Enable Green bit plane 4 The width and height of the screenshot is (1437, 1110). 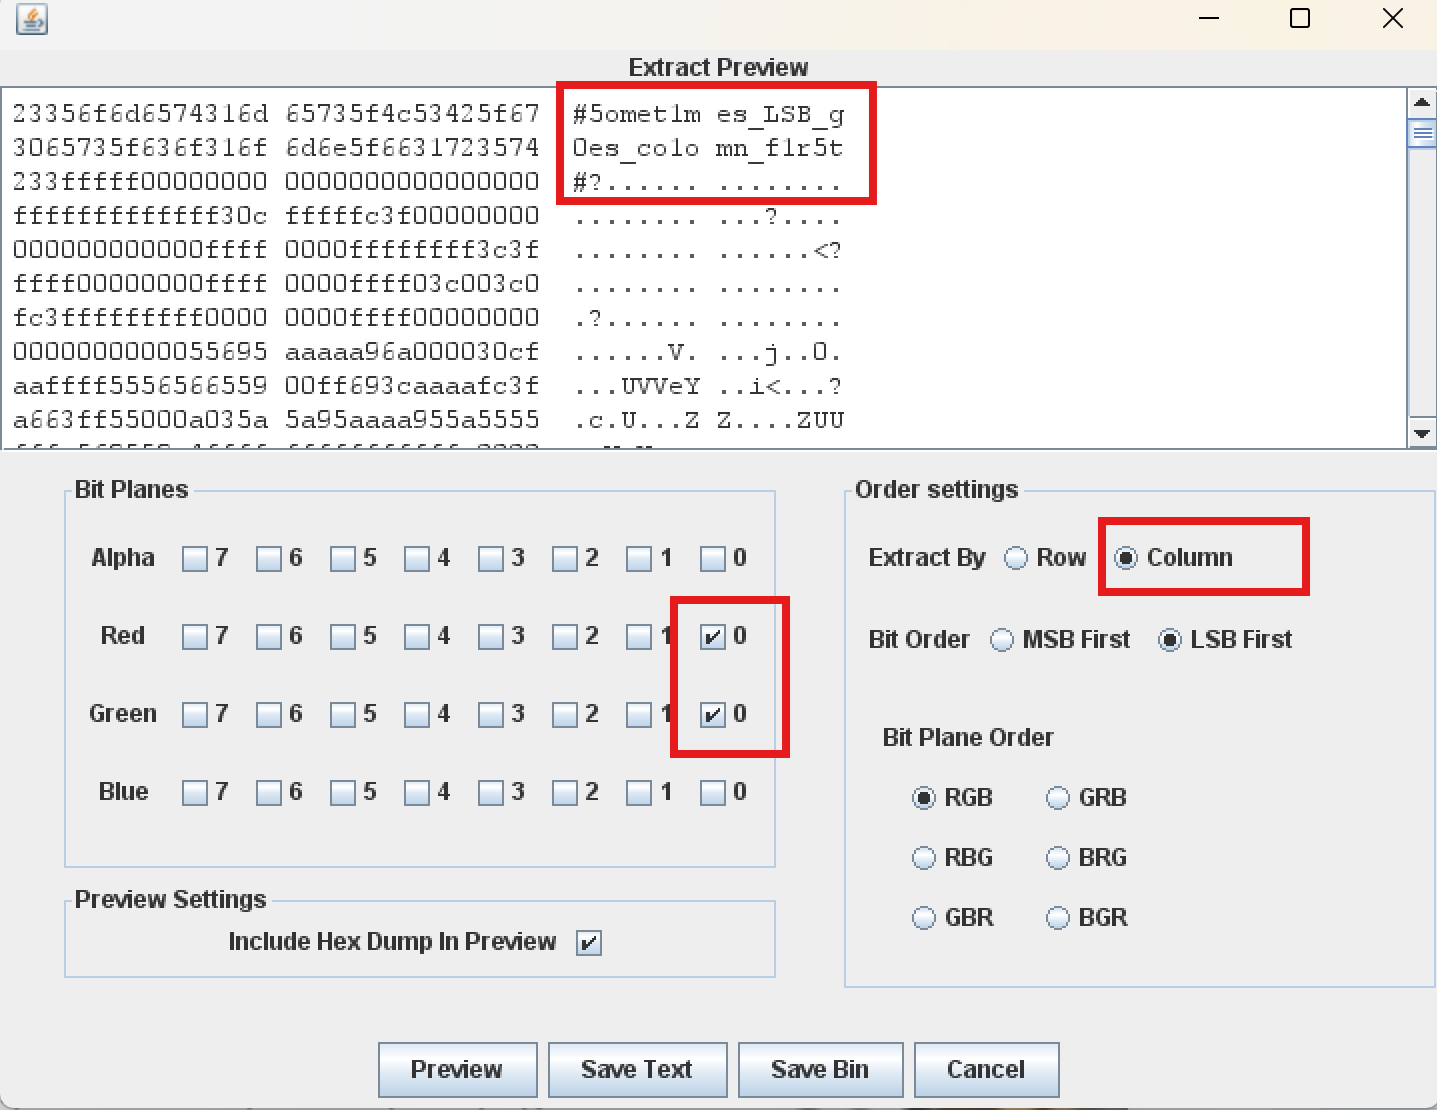tap(417, 714)
